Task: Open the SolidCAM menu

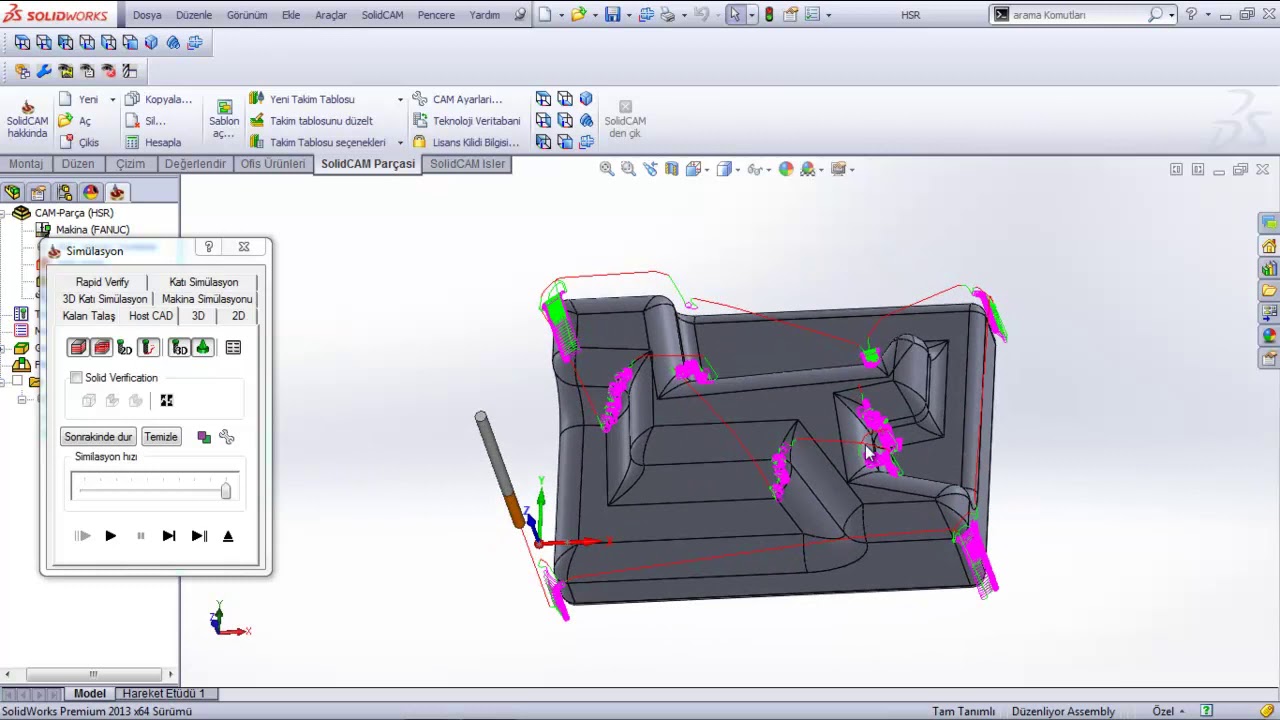Action: 382,15
